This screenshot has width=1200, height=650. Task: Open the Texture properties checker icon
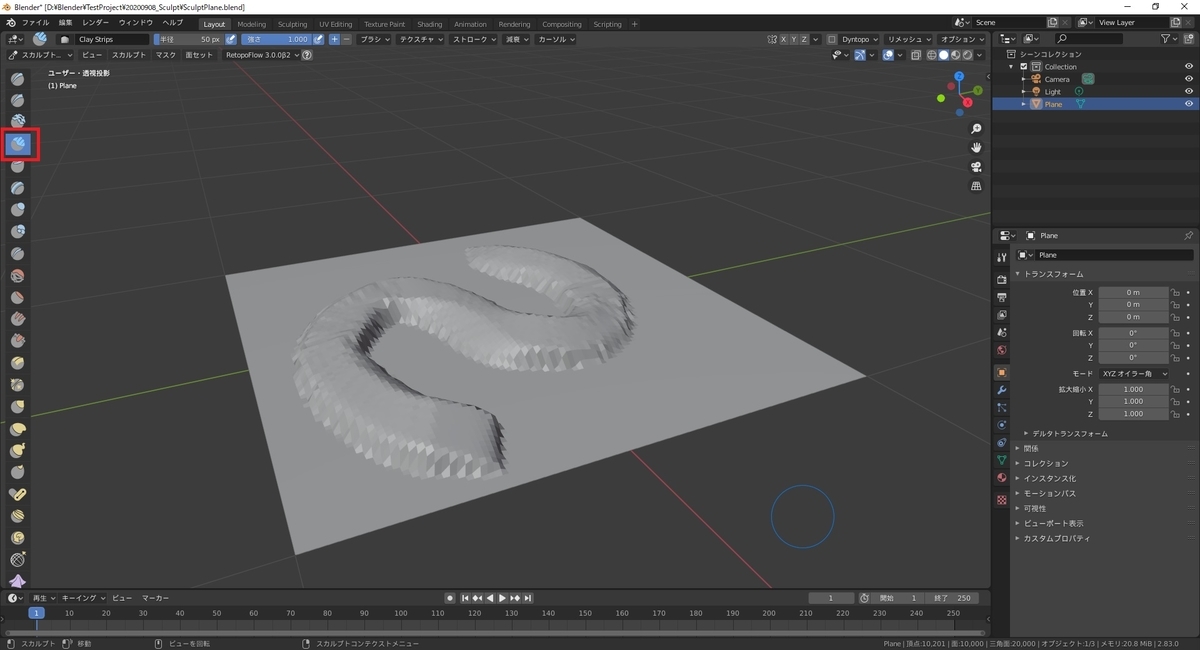tap(1002, 499)
